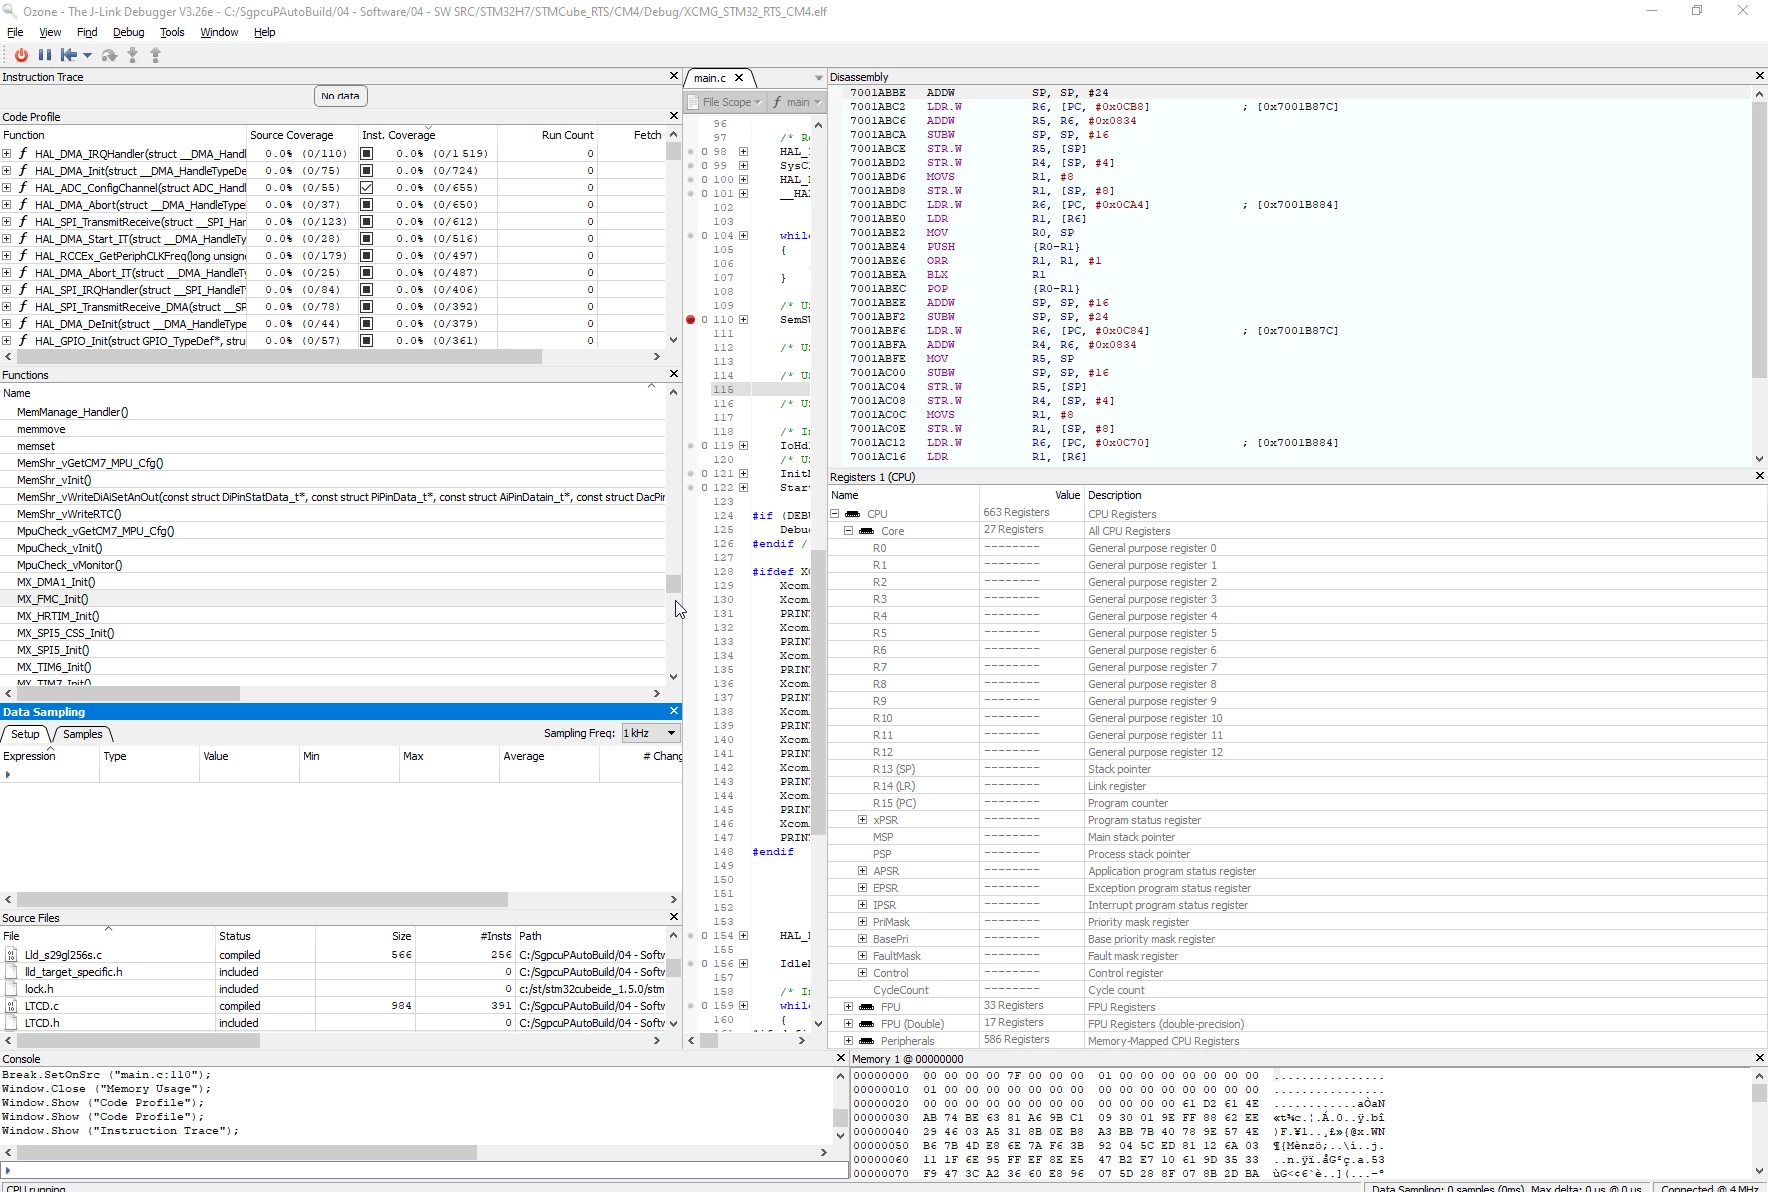Screen dimensions: 1768x1192
Task: Click the blue reset arrow icon
Action: [x=69, y=55]
